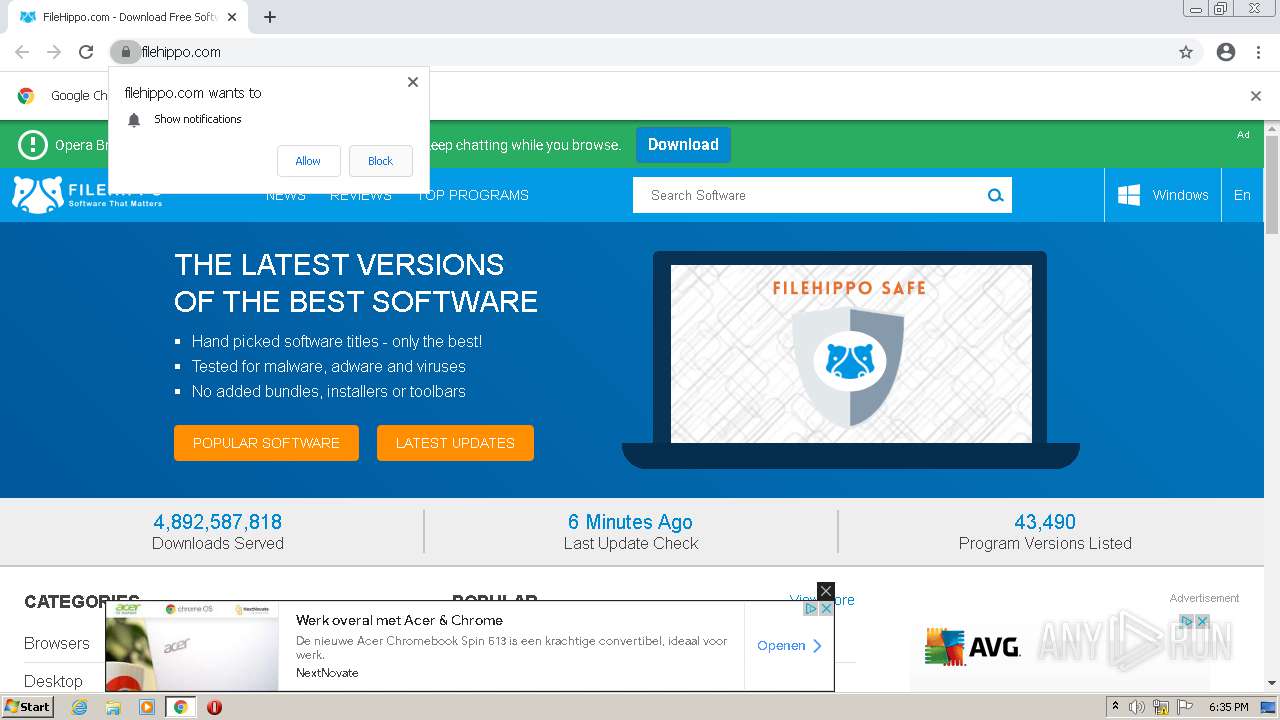
Task: Click the AVG advertisement logo
Action: 972,647
